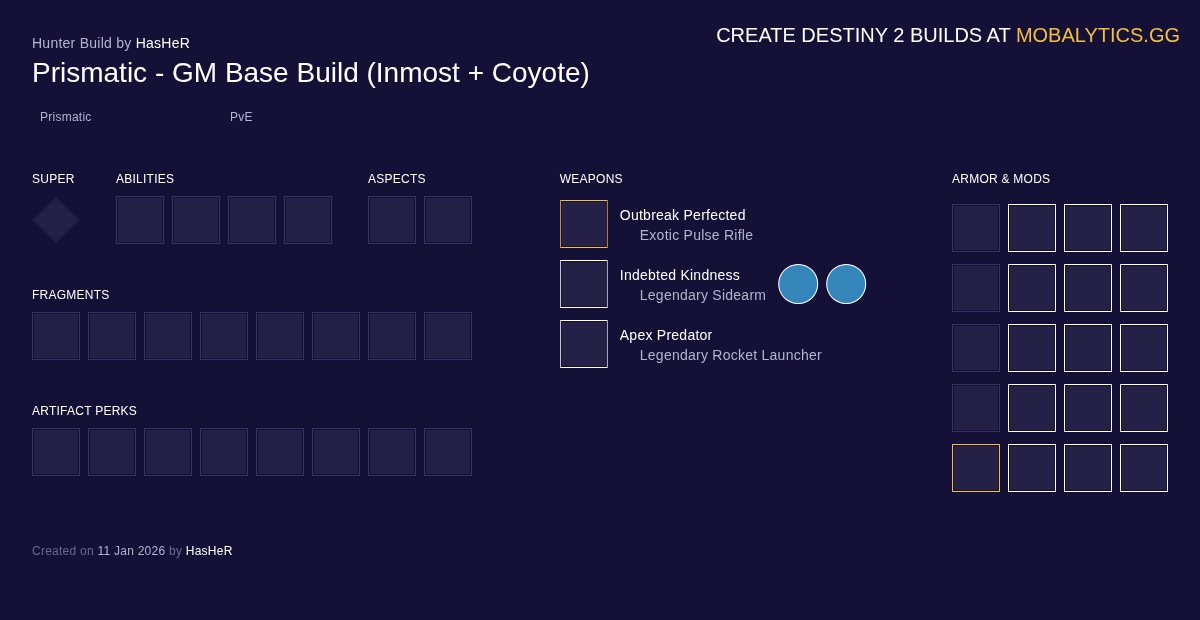Select the Prismatic tag
1200x620 pixels.
[x=66, y=117]
